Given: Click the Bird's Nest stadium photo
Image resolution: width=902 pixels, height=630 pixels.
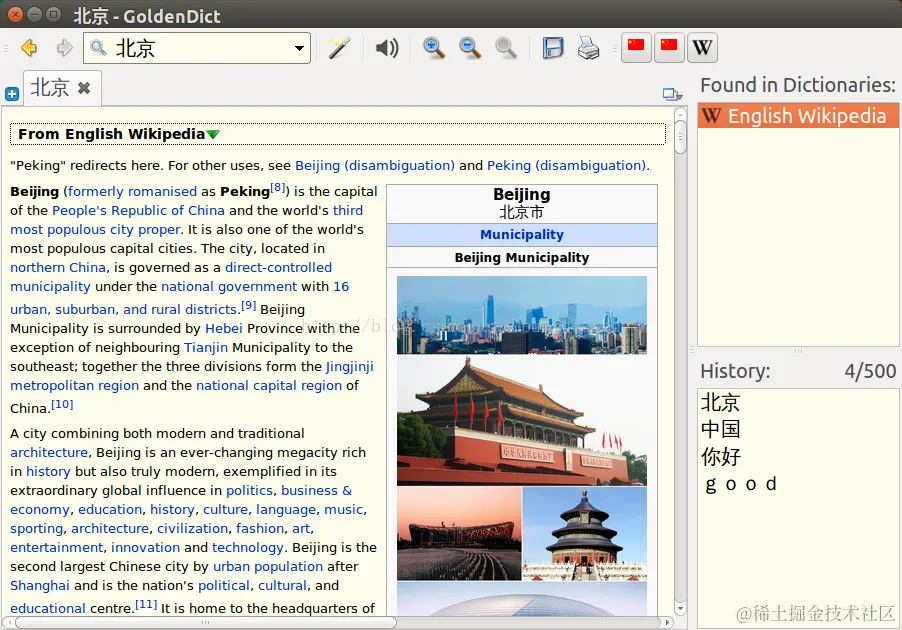Looking at the screenshot, I should [x=459, y=534].
